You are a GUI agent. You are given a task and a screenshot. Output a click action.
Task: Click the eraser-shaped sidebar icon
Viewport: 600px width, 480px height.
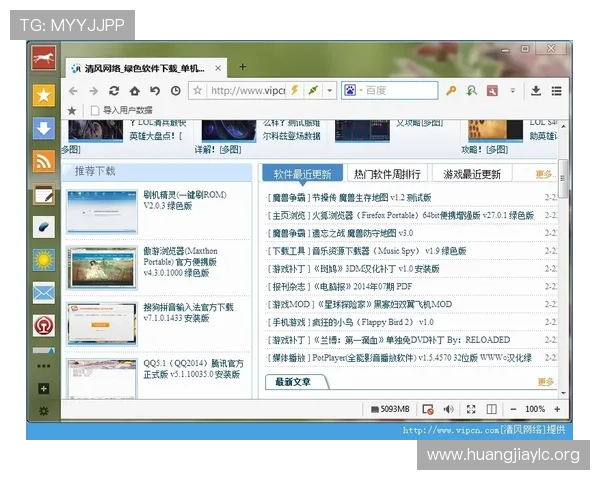[44, 227]
